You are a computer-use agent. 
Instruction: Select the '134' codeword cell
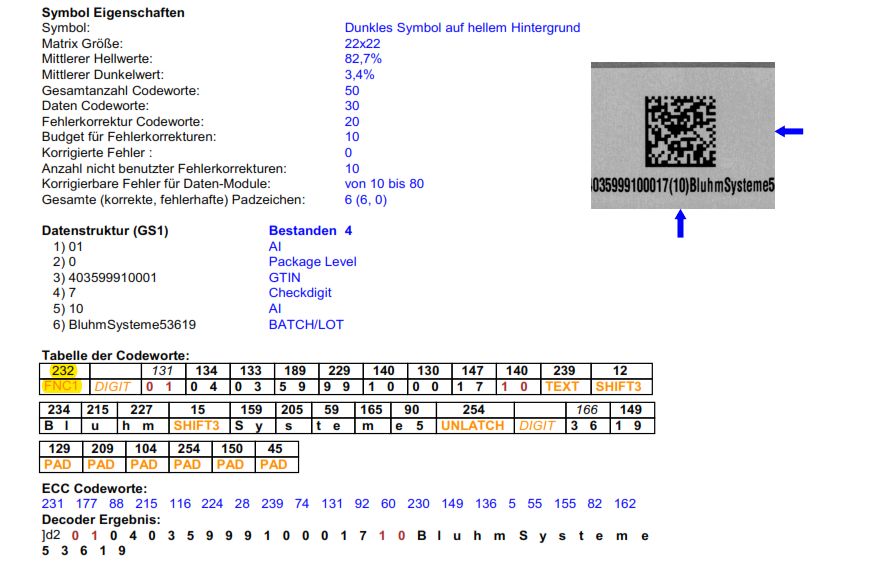[207, 371]
